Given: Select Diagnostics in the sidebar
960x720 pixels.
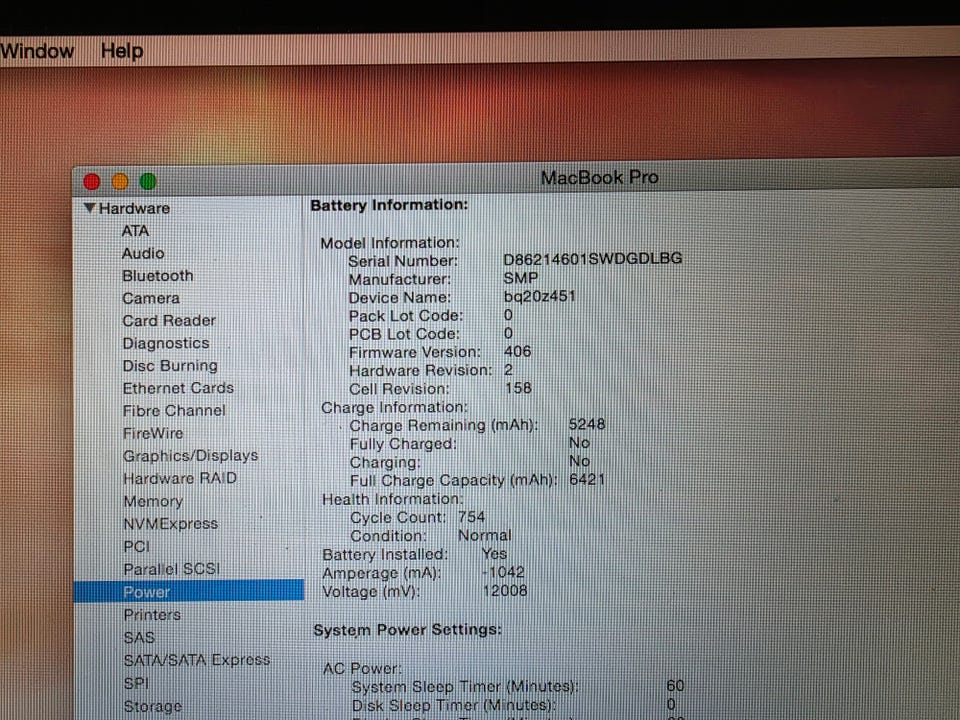Looking at the screenshot, I should (x=166, y=343).
